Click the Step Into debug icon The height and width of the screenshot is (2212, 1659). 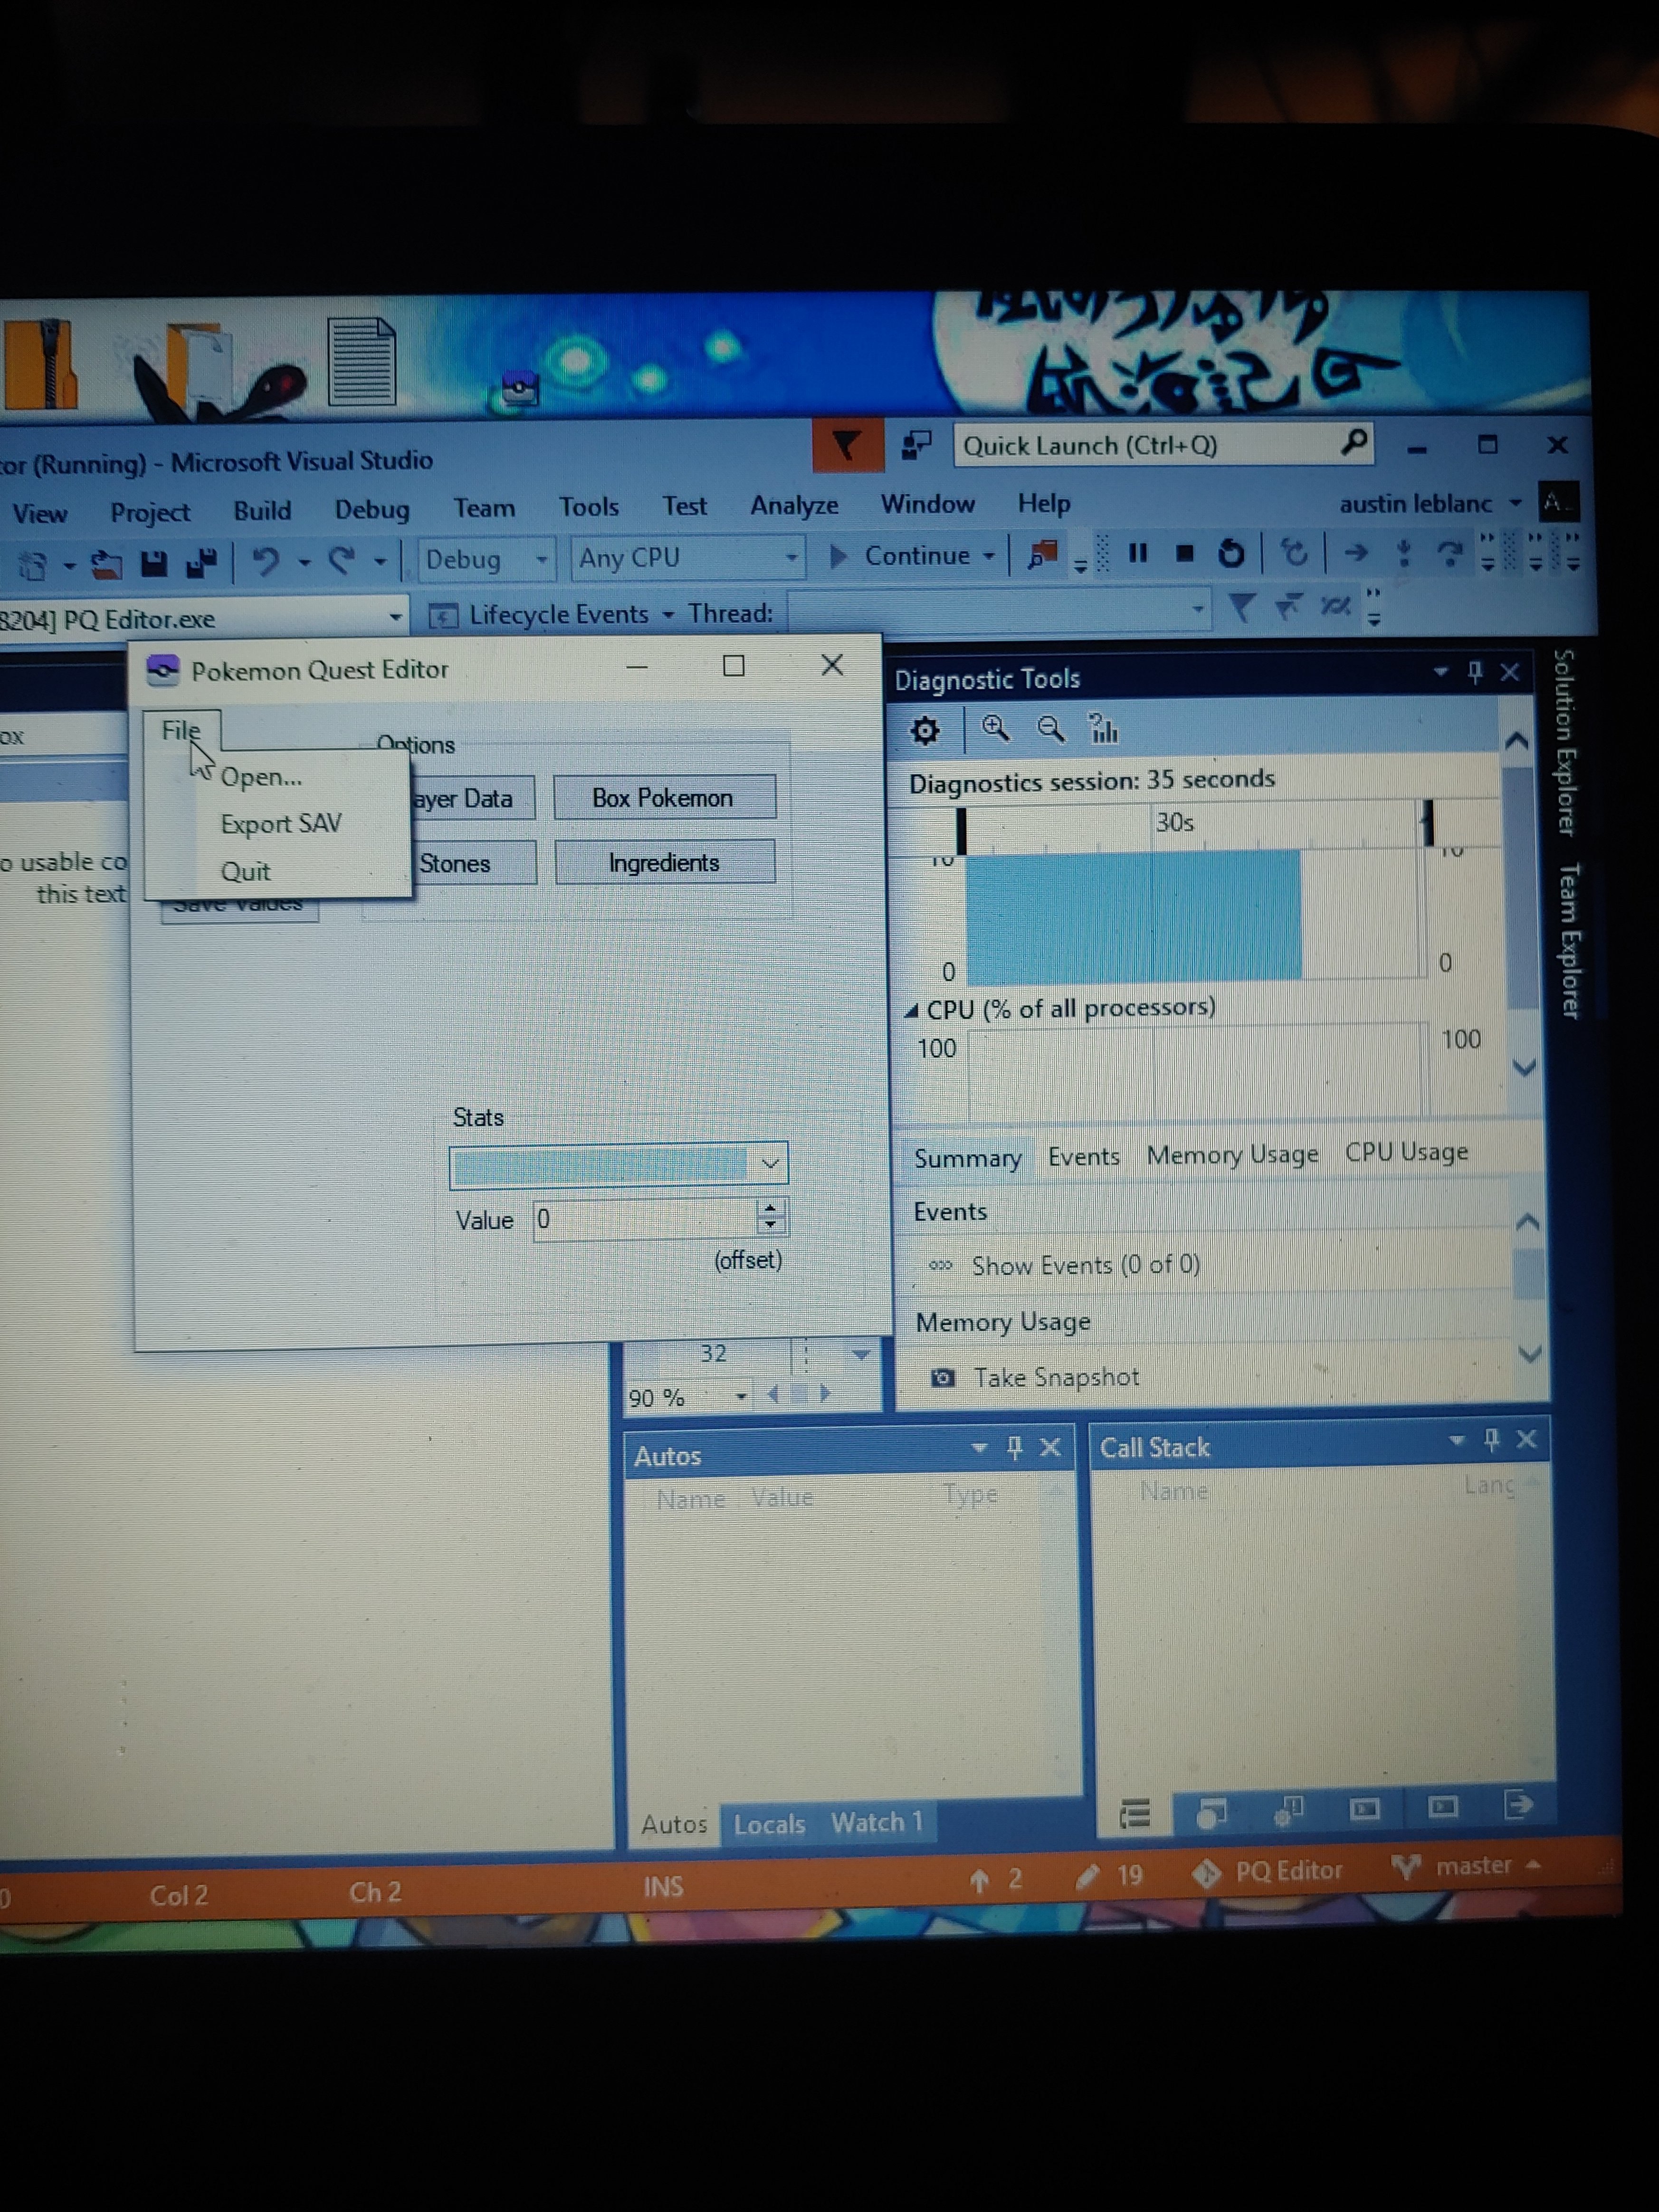point(1404,552)
